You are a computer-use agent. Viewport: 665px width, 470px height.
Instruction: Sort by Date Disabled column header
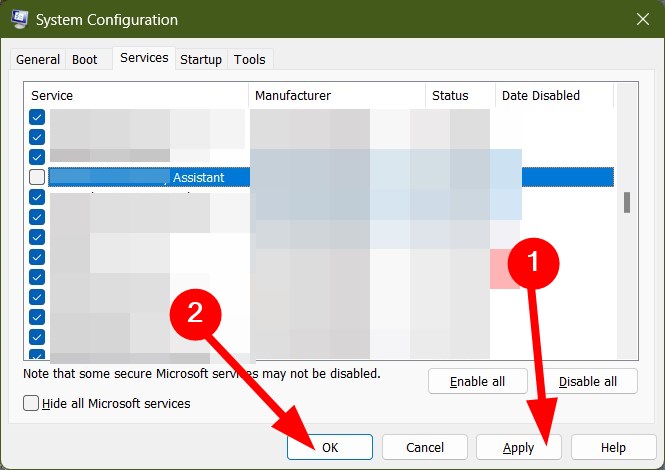[555, 95]
